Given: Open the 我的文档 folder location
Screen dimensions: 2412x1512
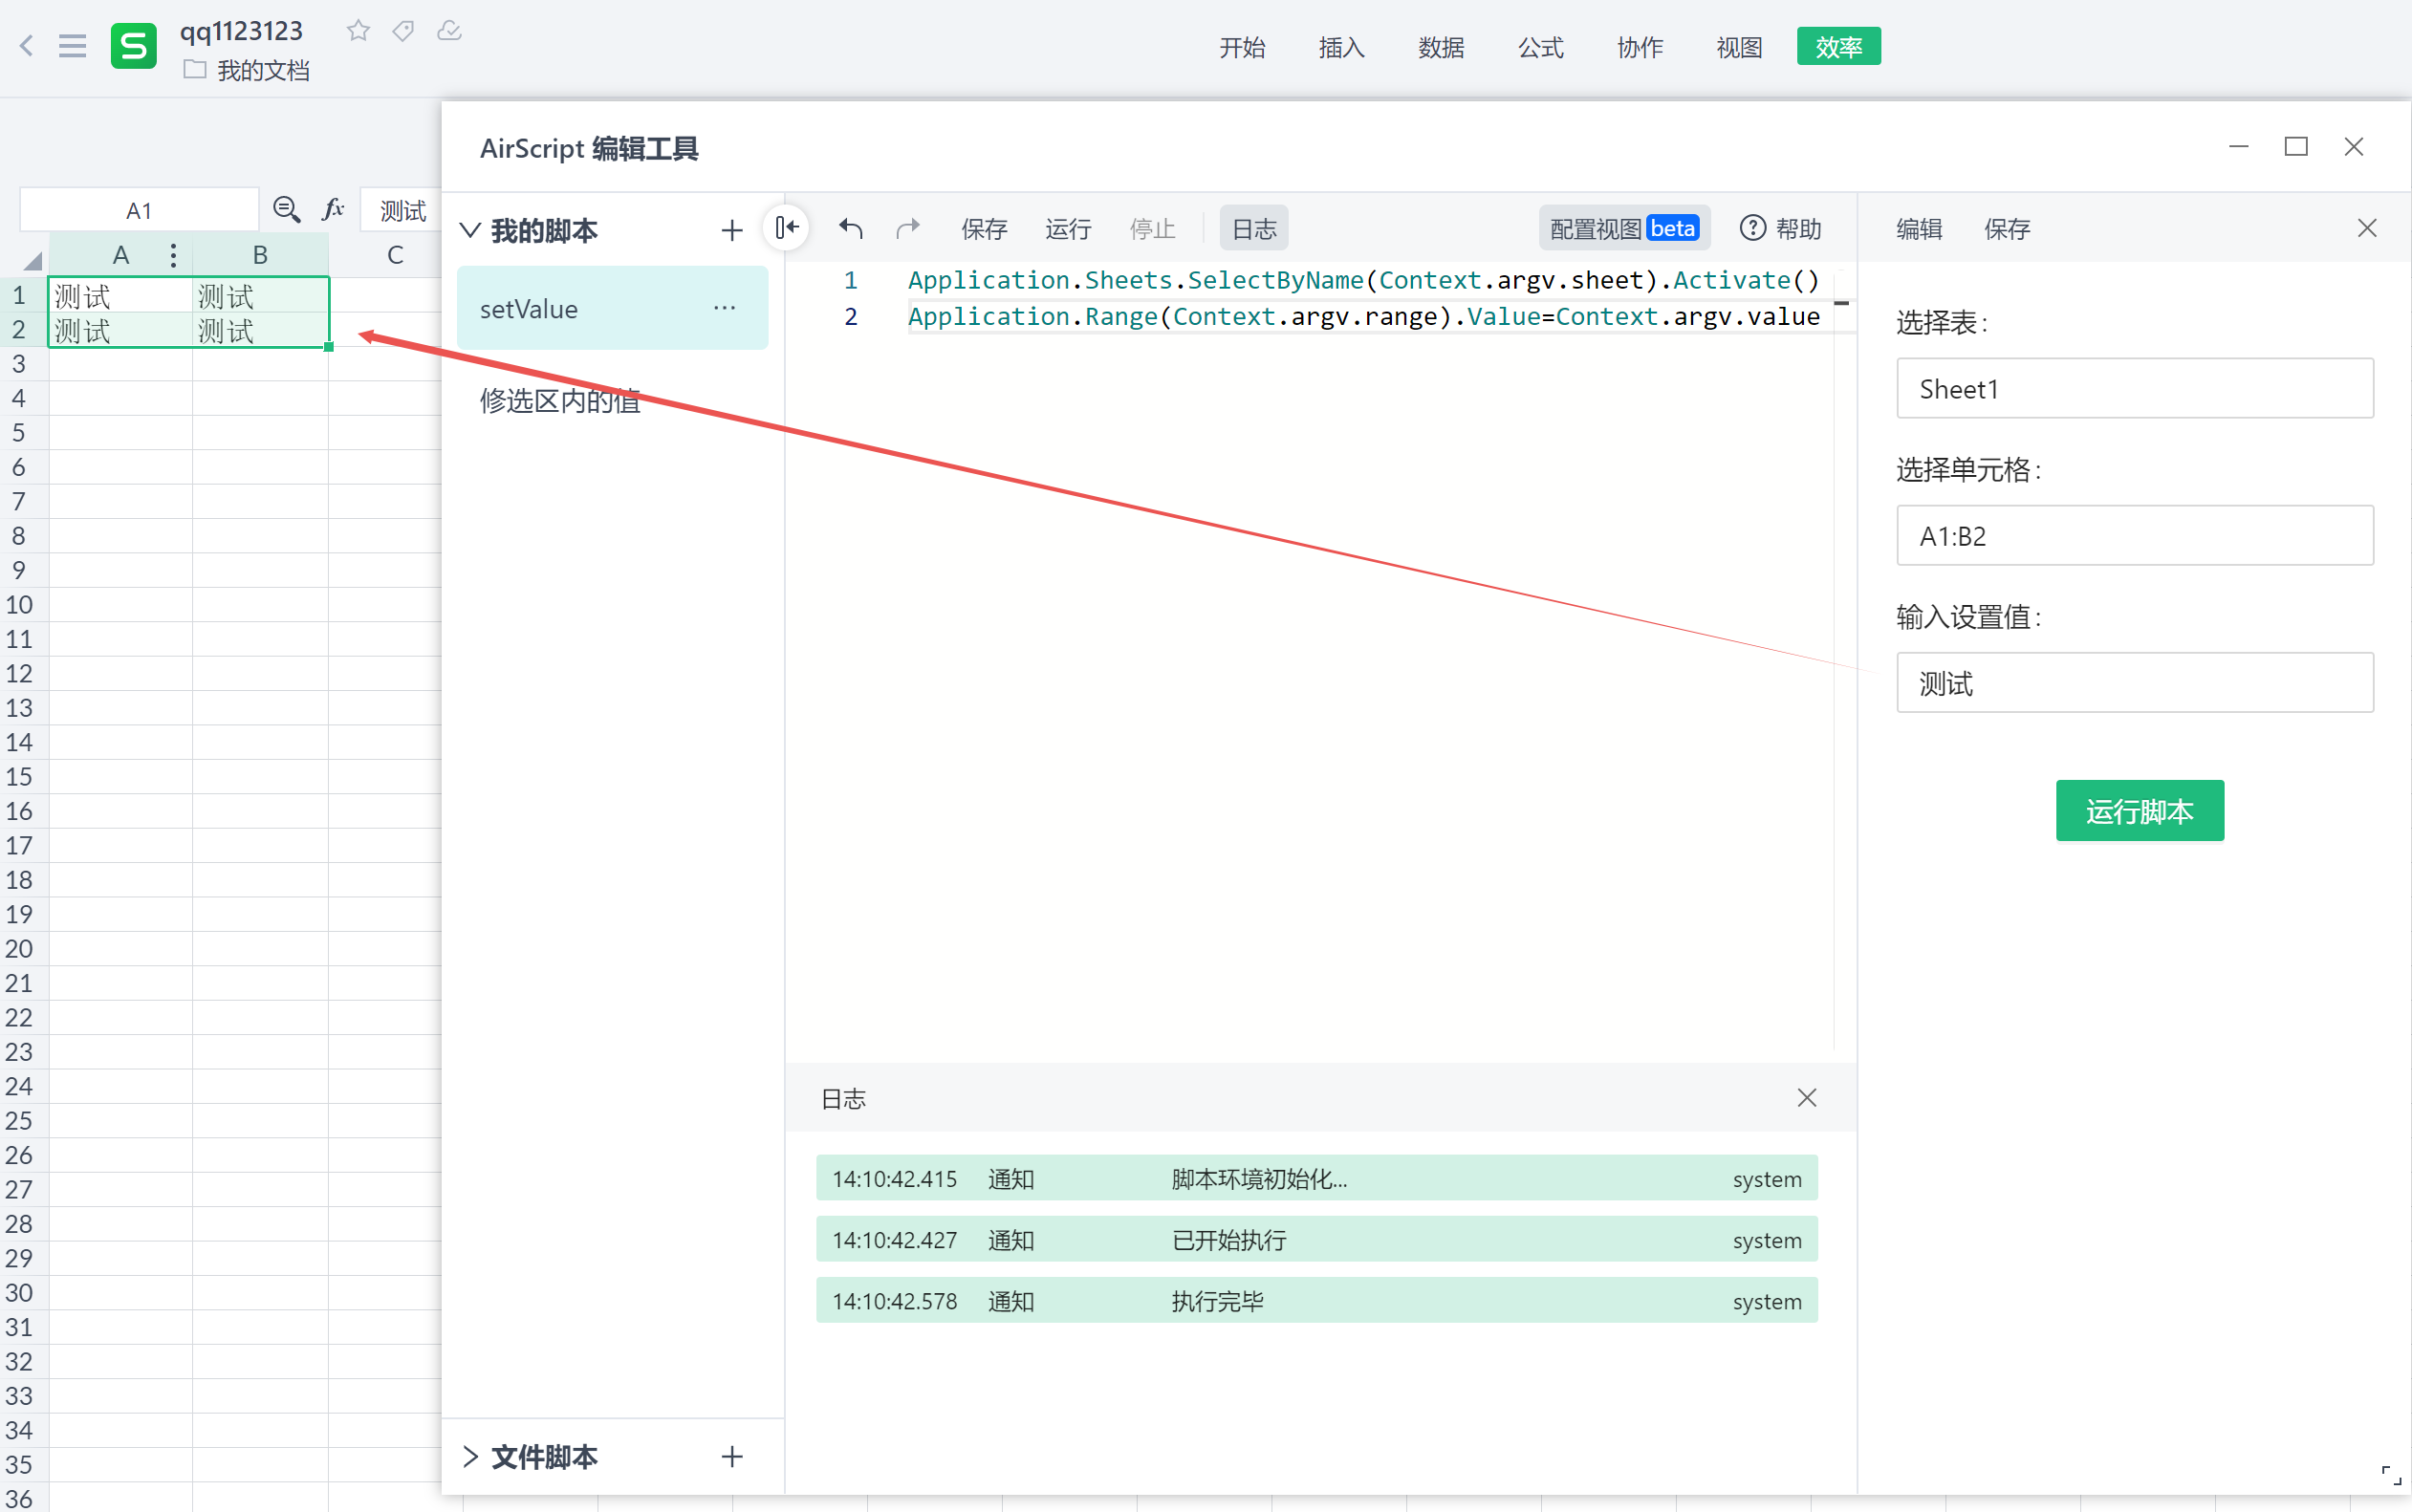Looking at the screenshot, I should click(247, 71).
